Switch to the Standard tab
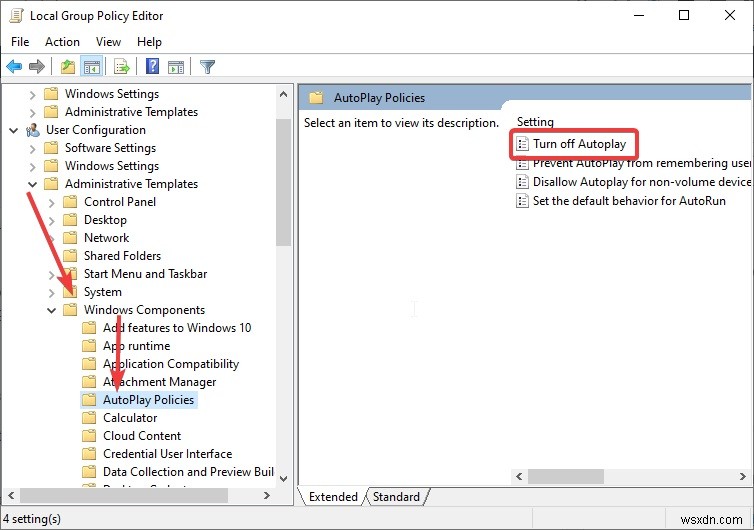 coord(396,496)
